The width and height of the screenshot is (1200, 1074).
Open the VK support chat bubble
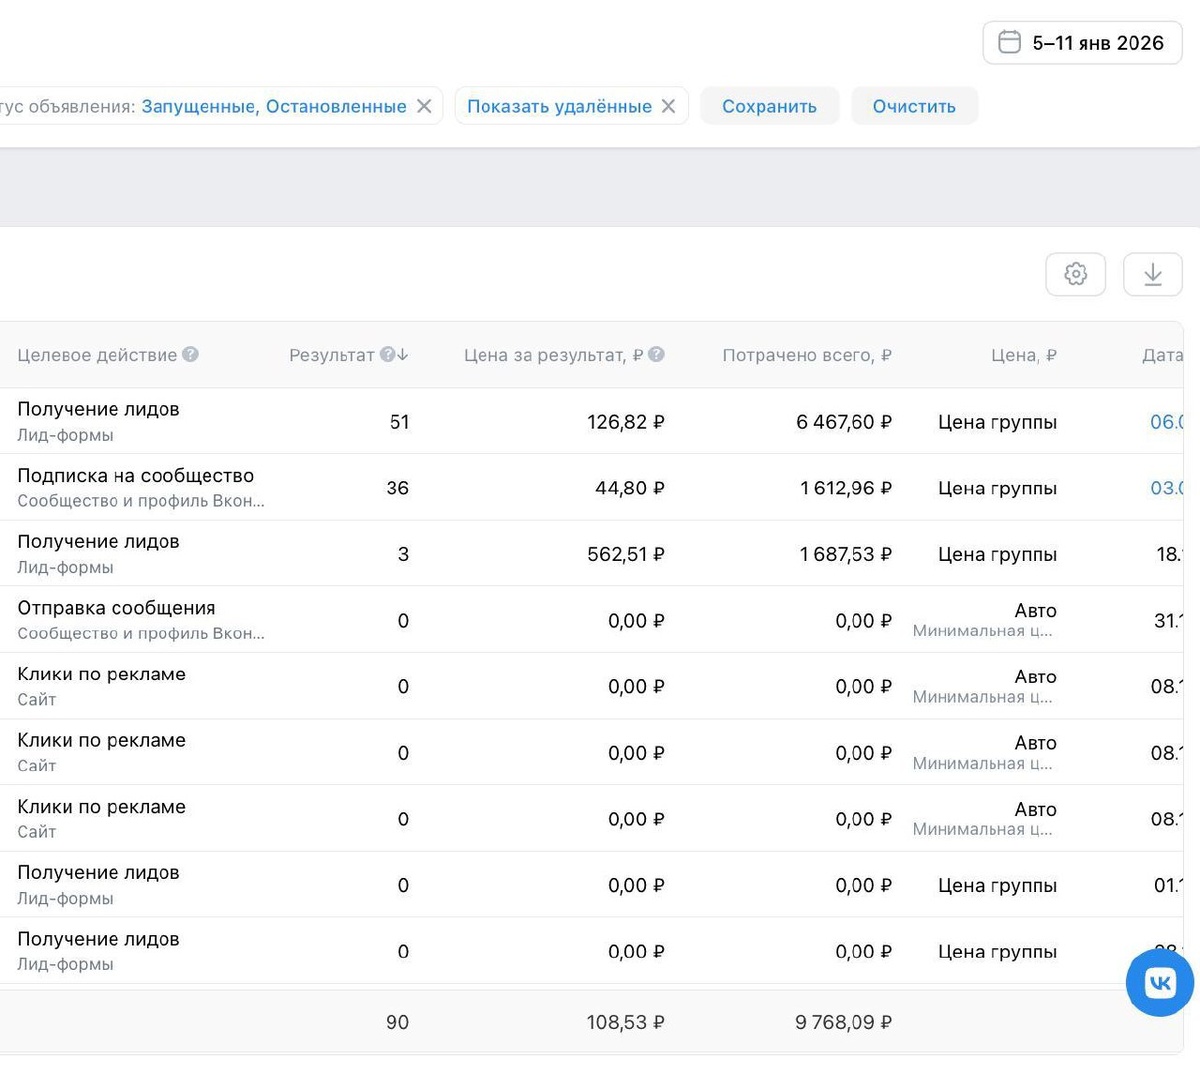coord(1160,983)
